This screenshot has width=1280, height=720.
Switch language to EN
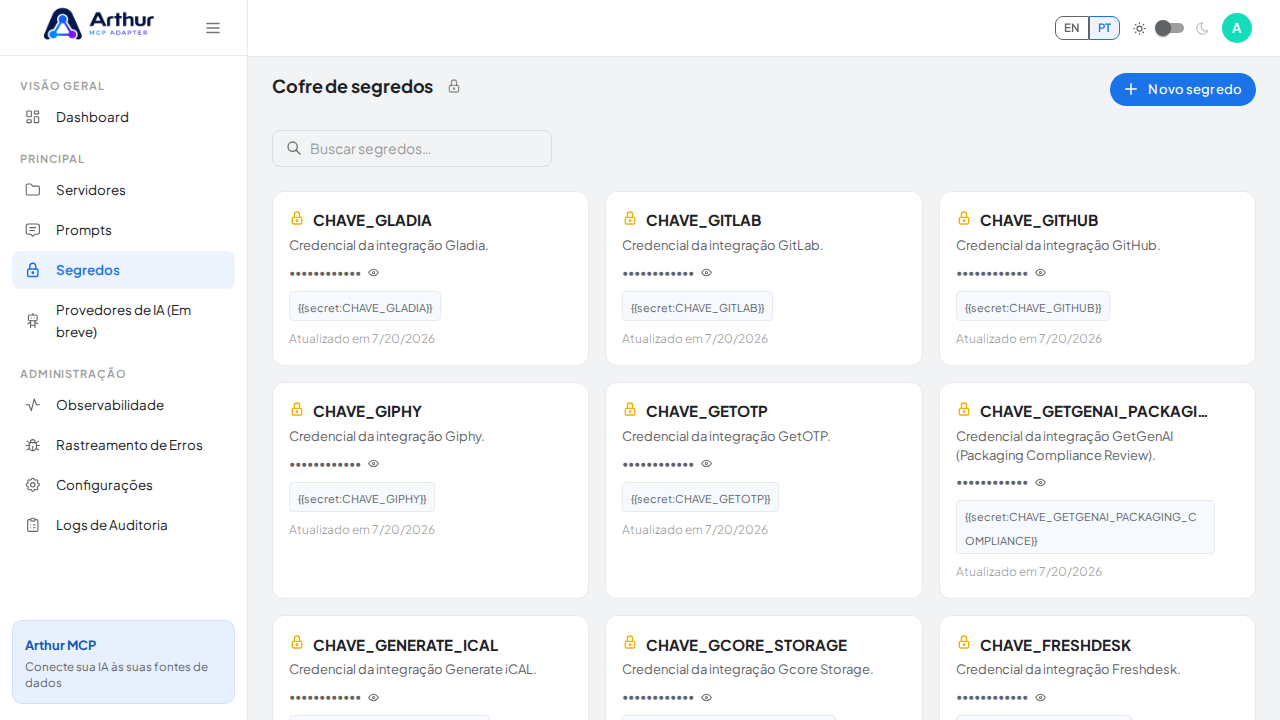1072,28
